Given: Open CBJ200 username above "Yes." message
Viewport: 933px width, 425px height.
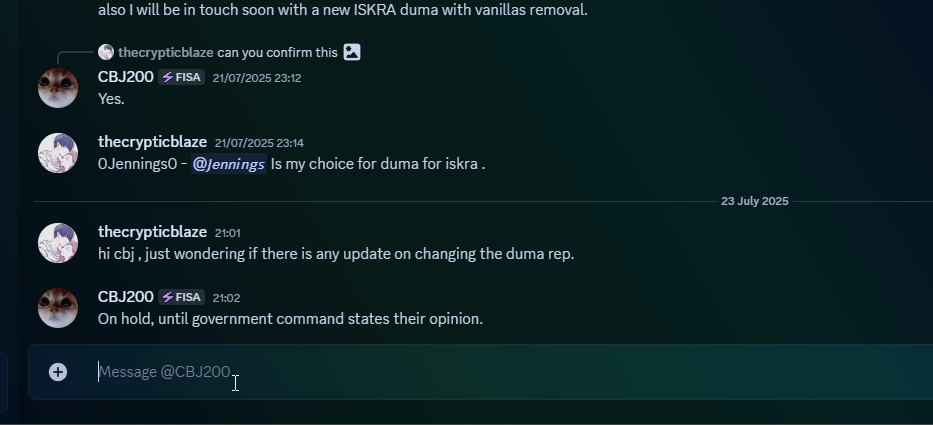Looking at the screenshot, I should tap(126, 77).
